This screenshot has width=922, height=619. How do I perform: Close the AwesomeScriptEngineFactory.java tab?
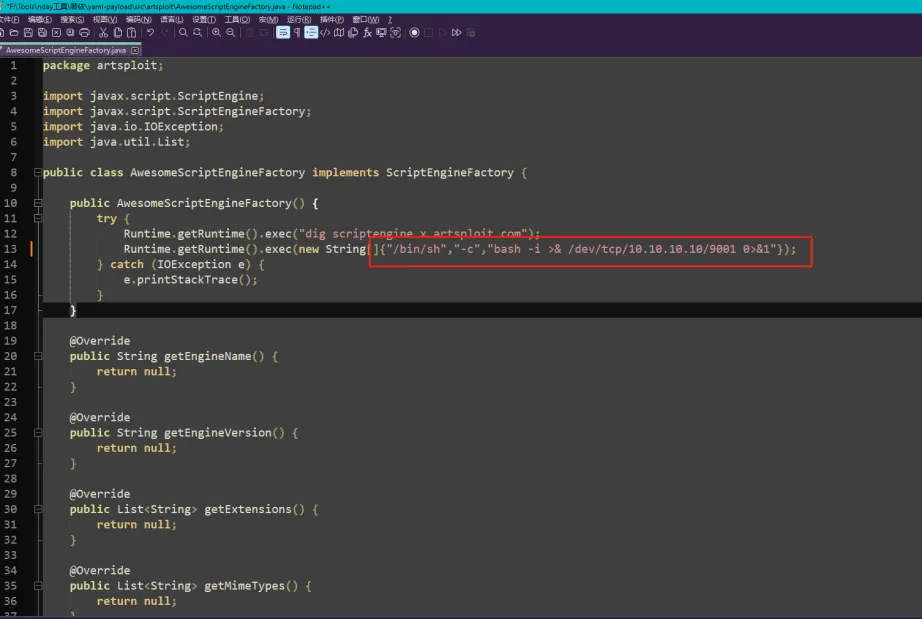[x=135, y=51]
